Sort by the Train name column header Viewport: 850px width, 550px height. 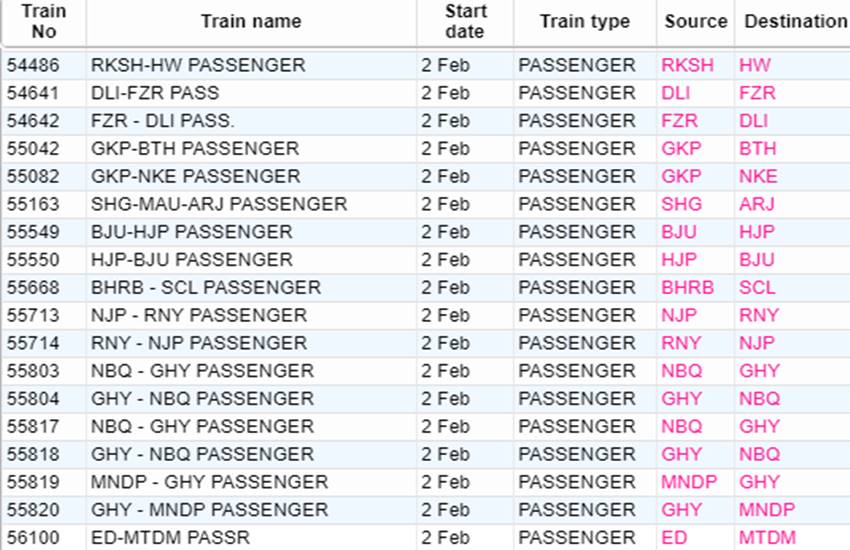point(251,22)
